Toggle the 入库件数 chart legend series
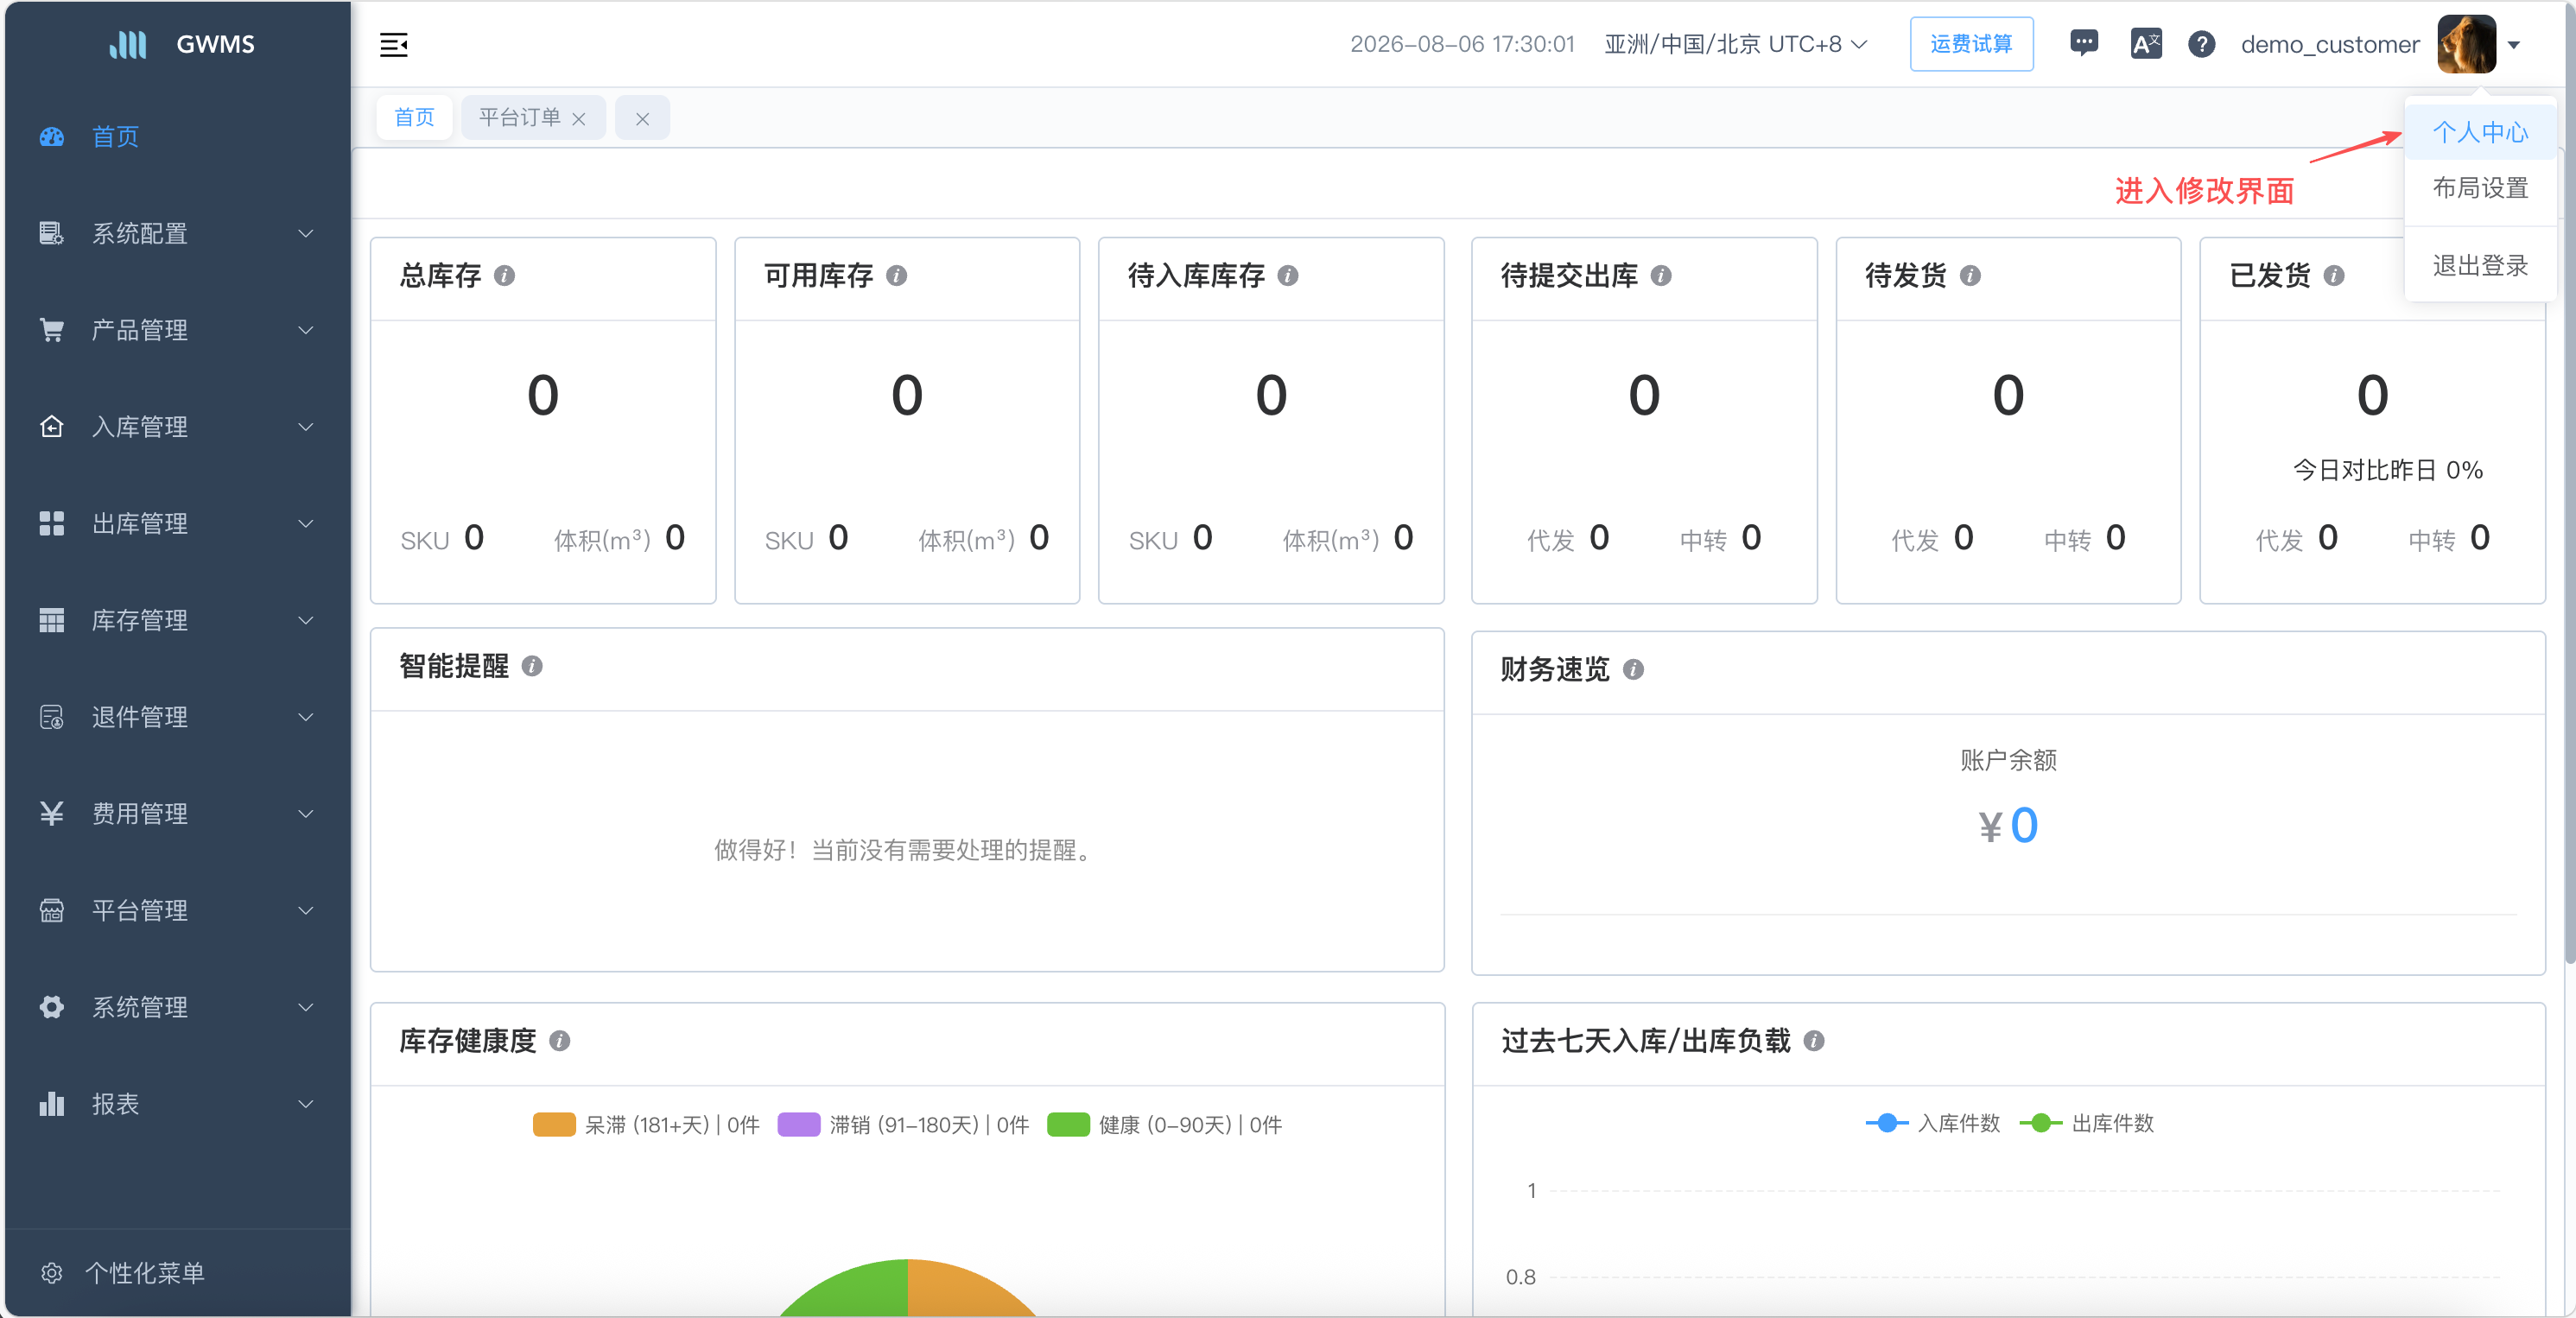Image resolution: width=2576 pixels, height=1318 pixels. click(1932, 1124)
